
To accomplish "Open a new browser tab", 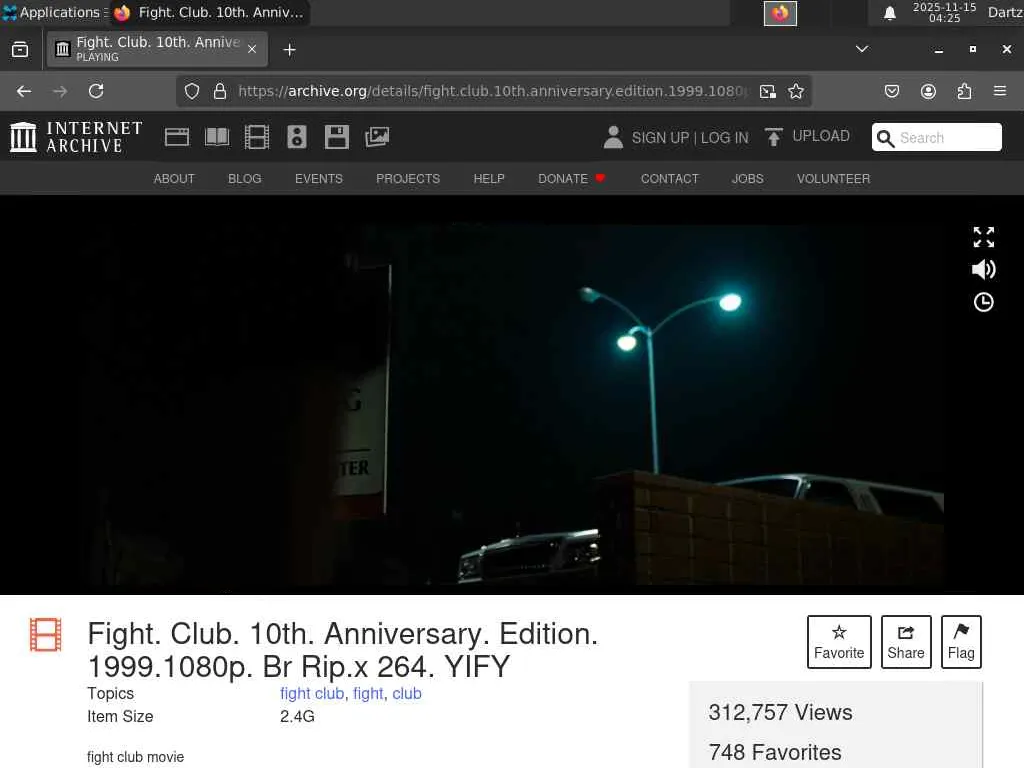I will [289, 50].
